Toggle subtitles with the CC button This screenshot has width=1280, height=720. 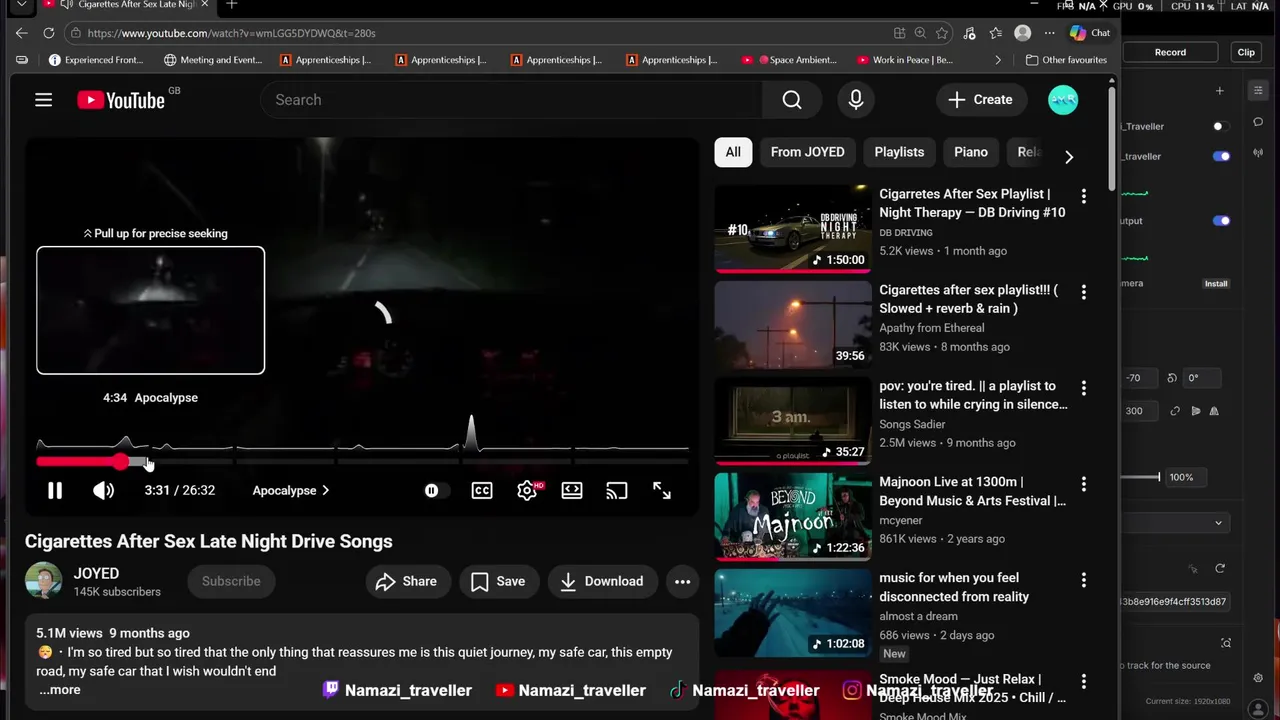tap(482, 490)
